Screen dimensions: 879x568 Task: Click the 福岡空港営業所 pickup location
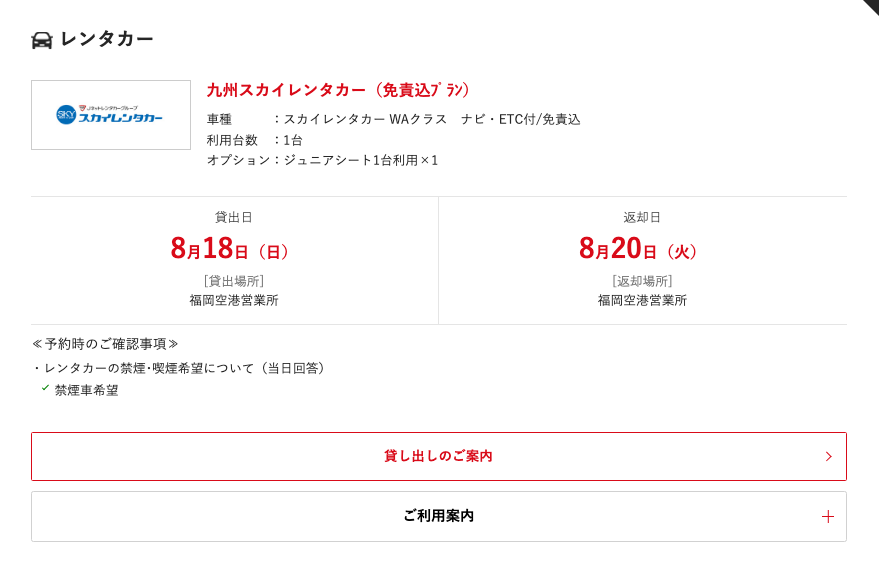(x=234, y=301)
